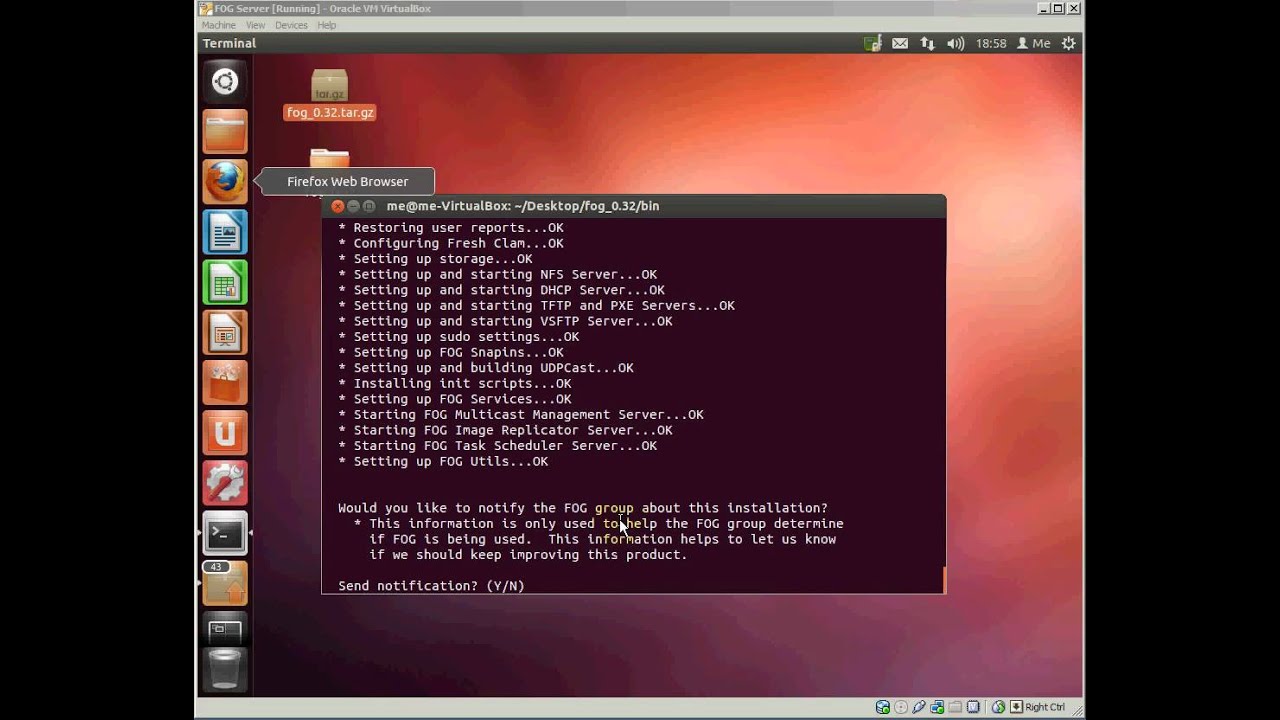
Task: Open the session gear menu in top panel
Action: click(1069, 43)
